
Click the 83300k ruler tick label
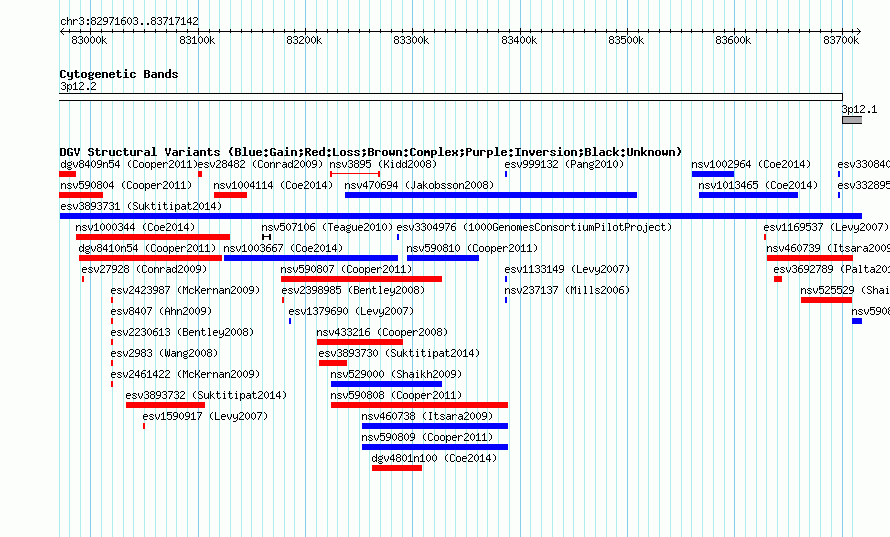[x=411, y=40]
